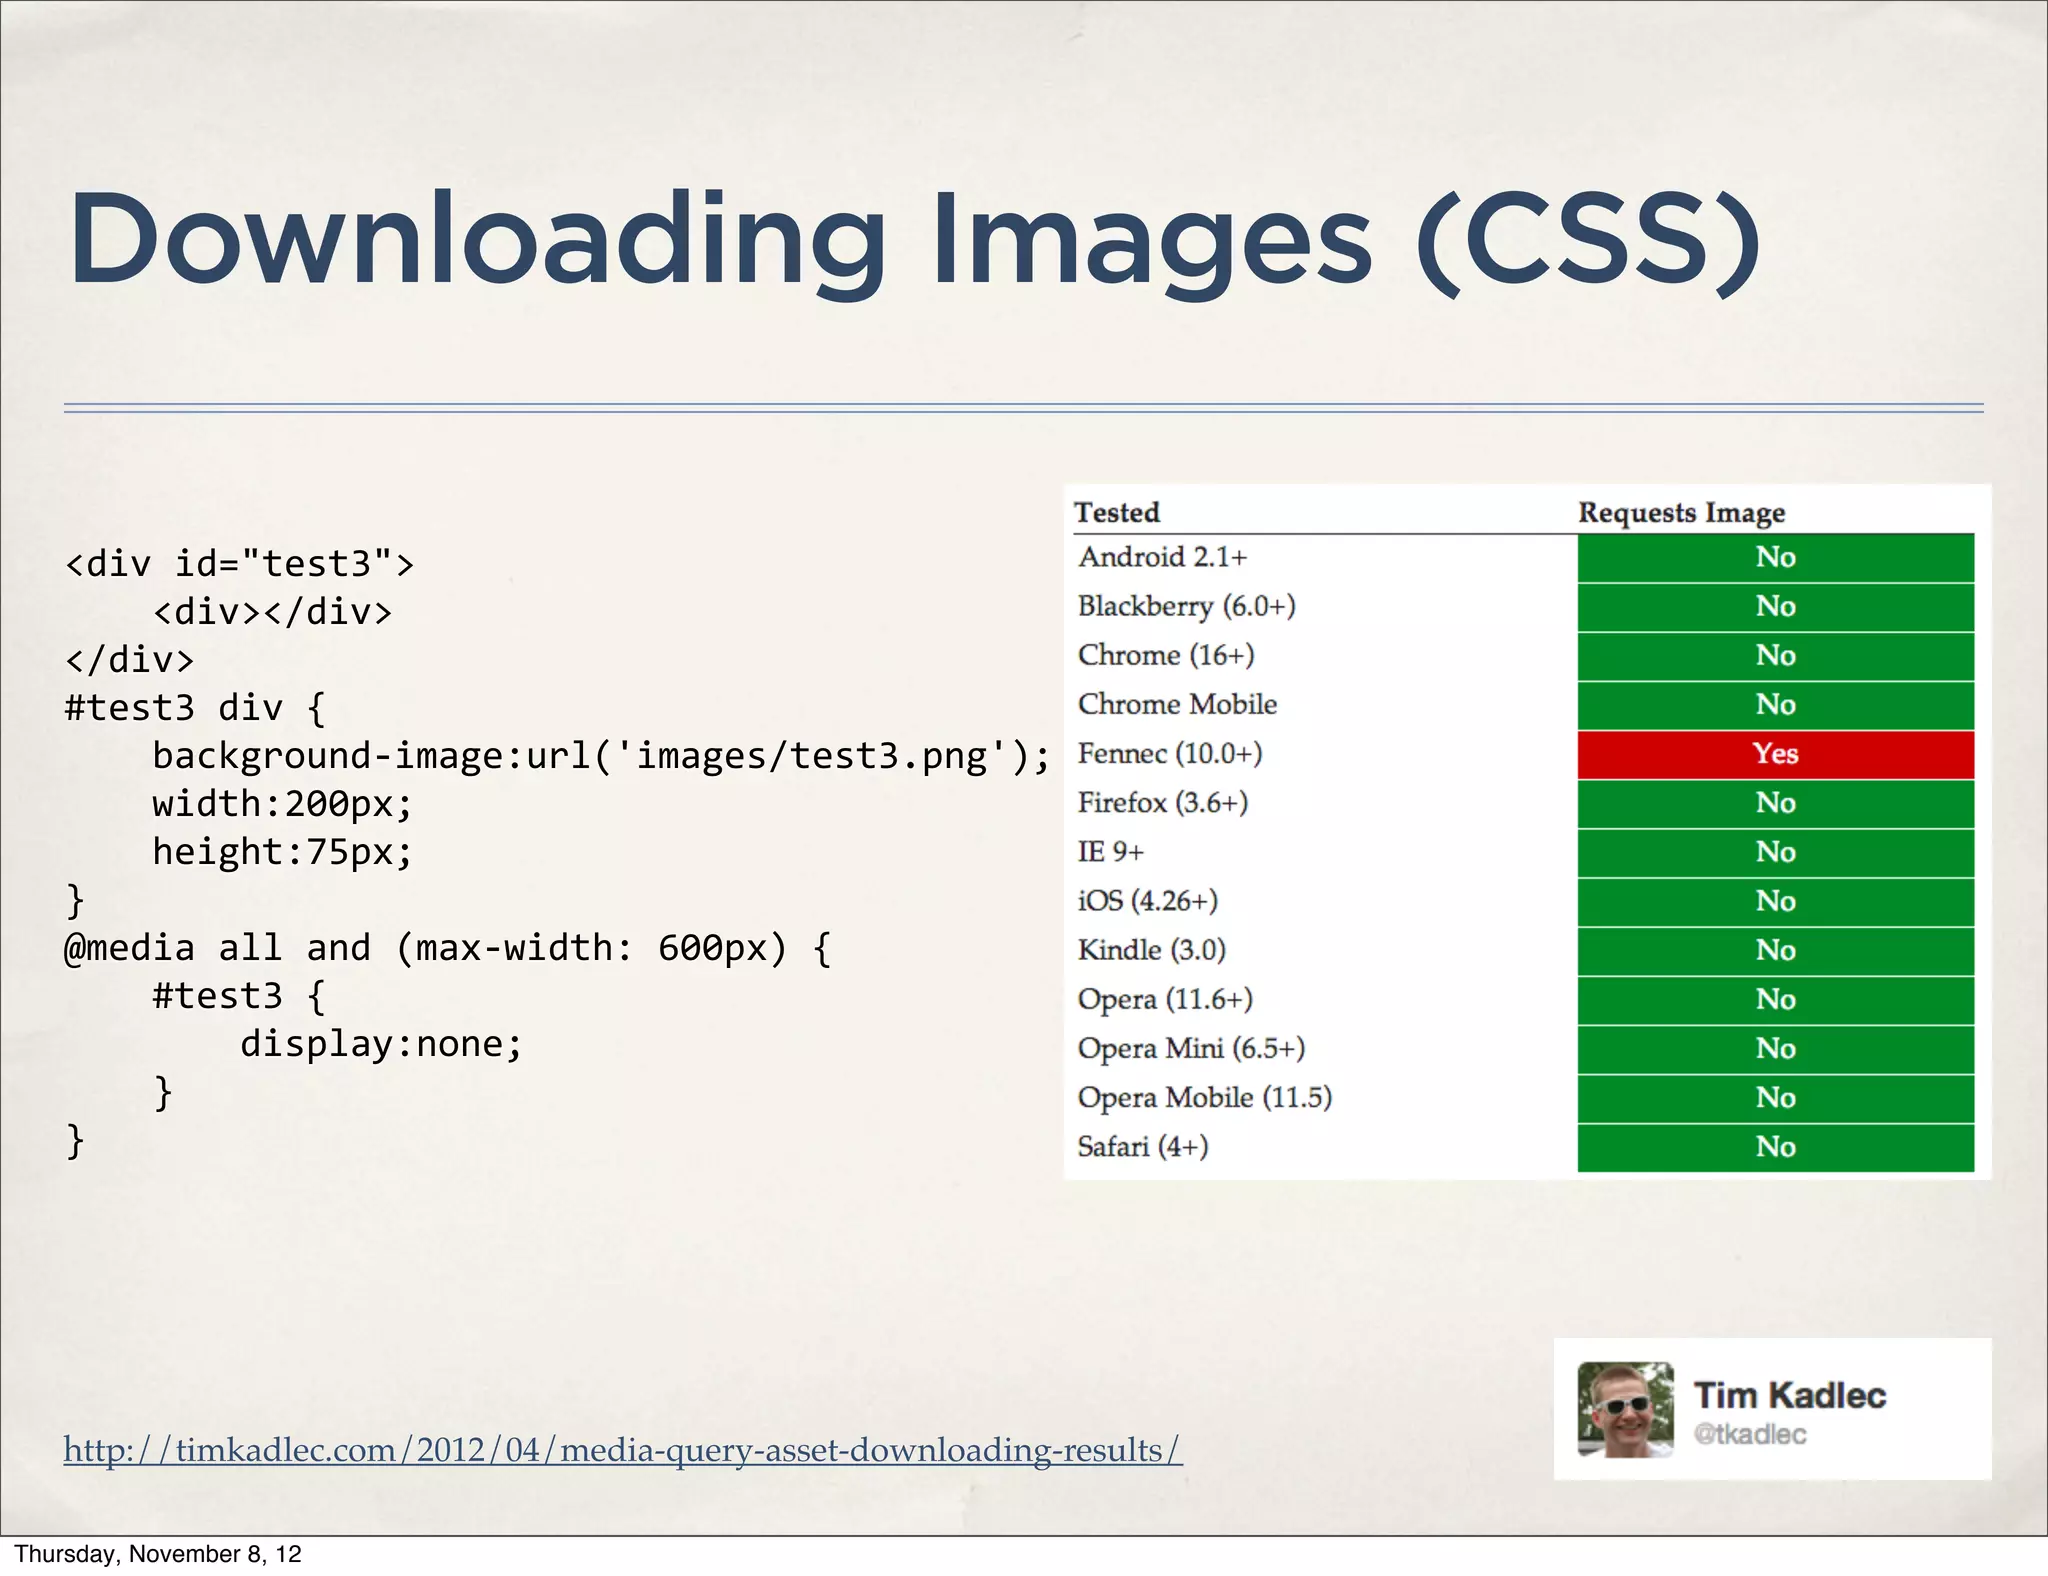2048x1576 pixels.
Task: Click the 'Thursday, November 8, 12' date footer
Action: [158, 1554]
